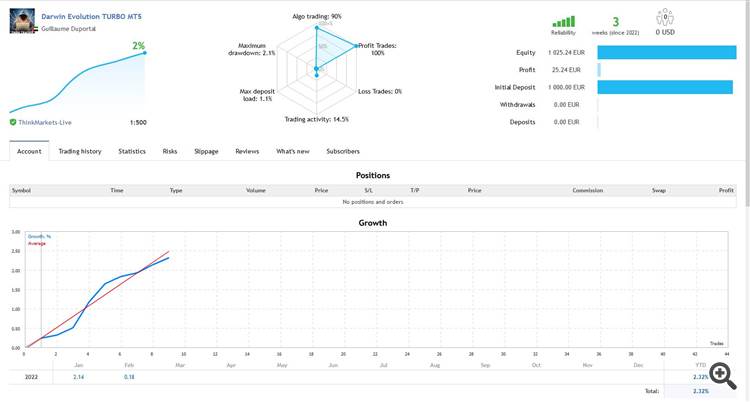Click the Time column header in Positions

coord(117,190)
